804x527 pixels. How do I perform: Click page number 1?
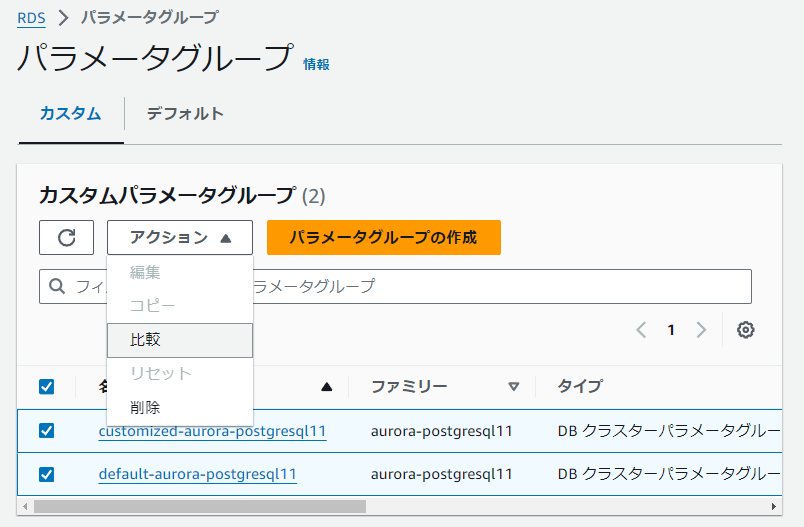point(671,330)
